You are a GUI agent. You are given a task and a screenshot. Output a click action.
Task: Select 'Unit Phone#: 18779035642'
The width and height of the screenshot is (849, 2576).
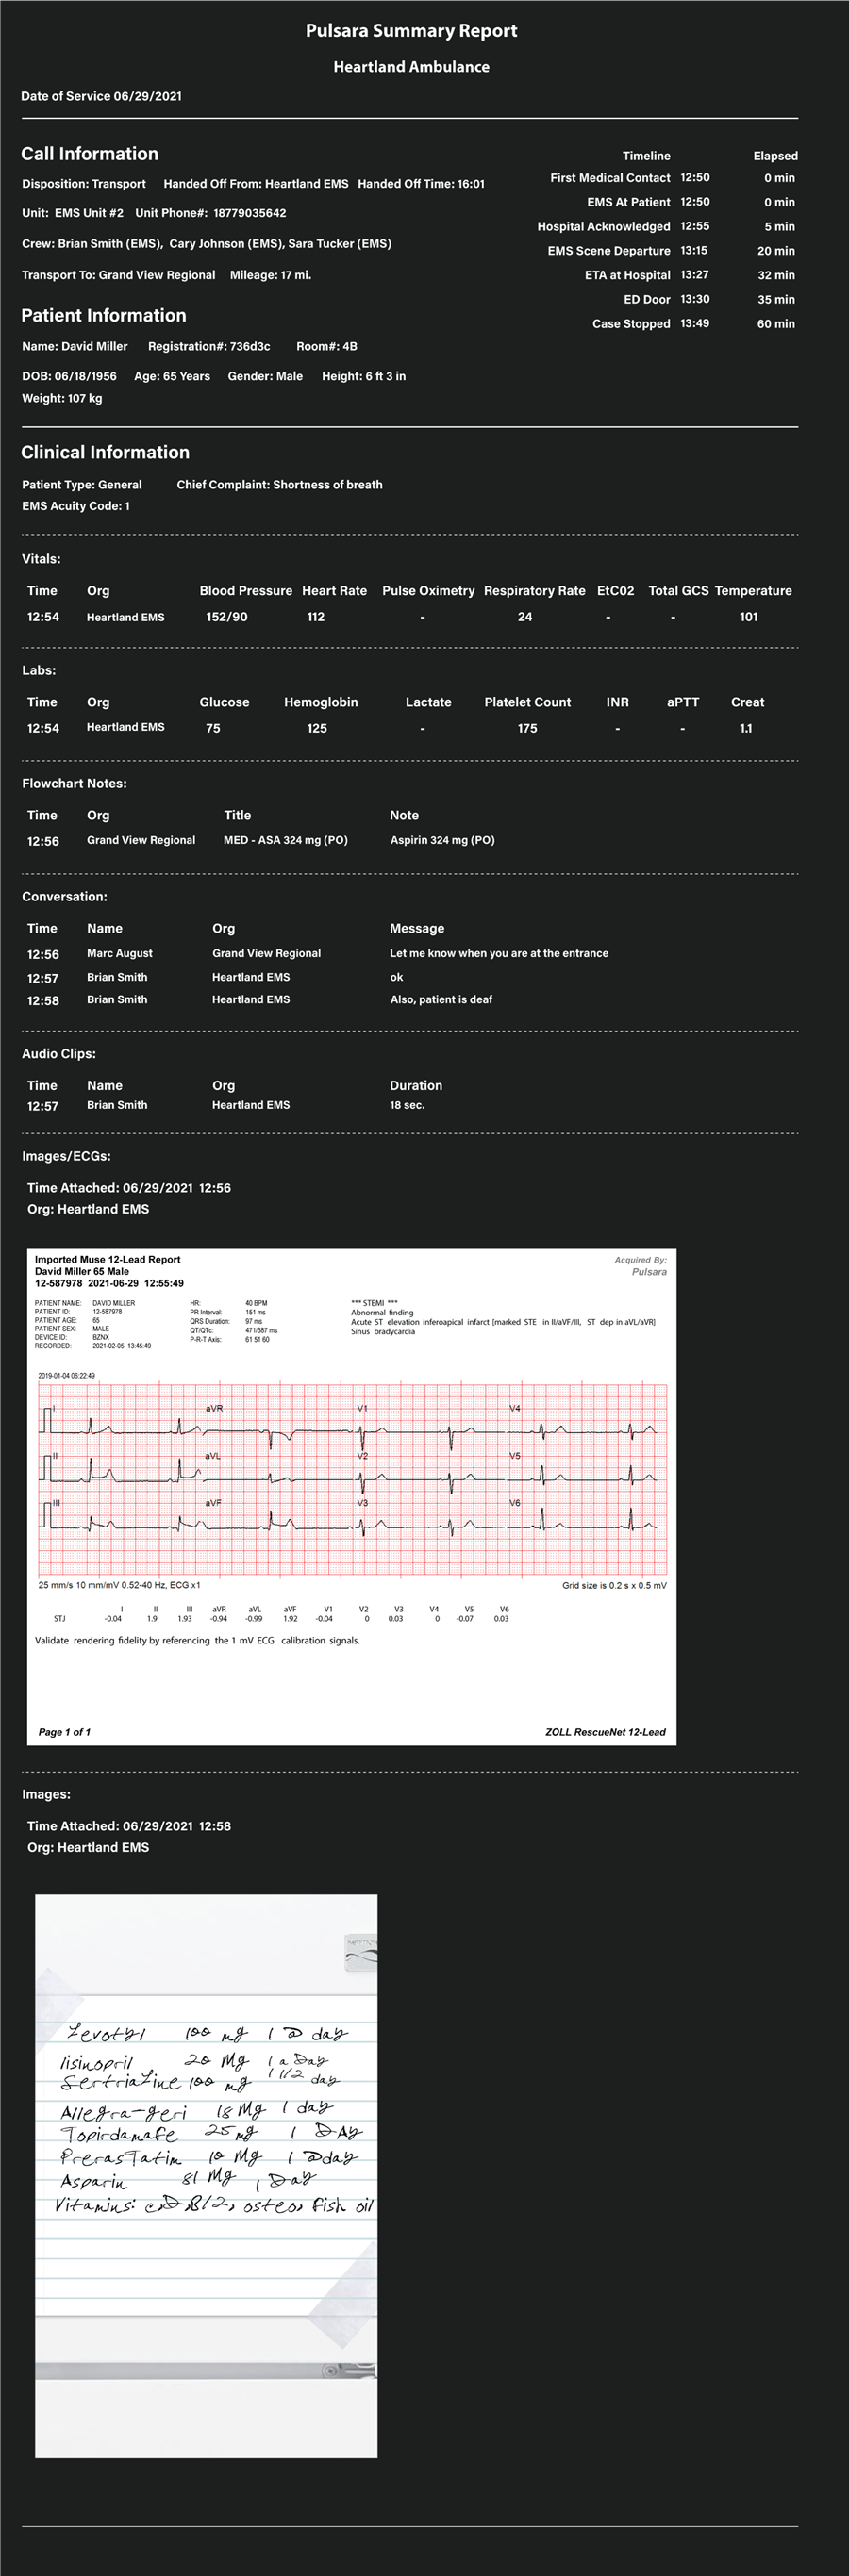210,213
